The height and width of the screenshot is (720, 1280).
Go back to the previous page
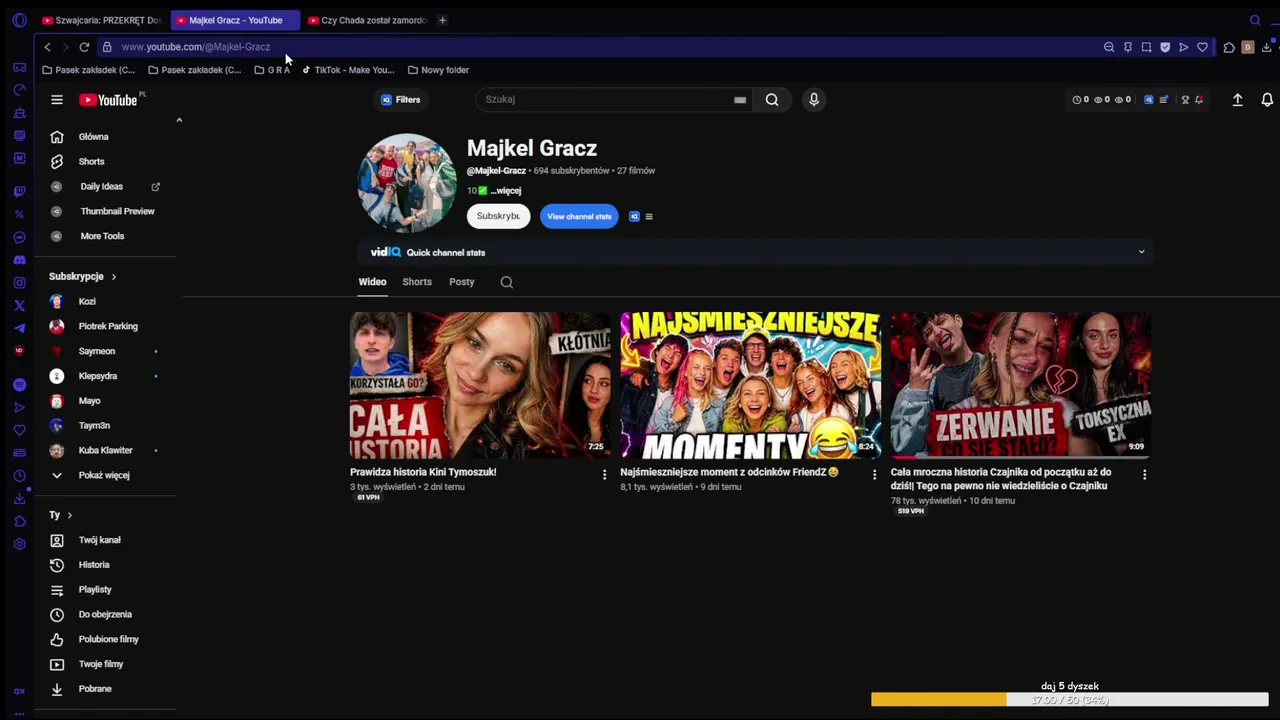(x=47, y=47)
